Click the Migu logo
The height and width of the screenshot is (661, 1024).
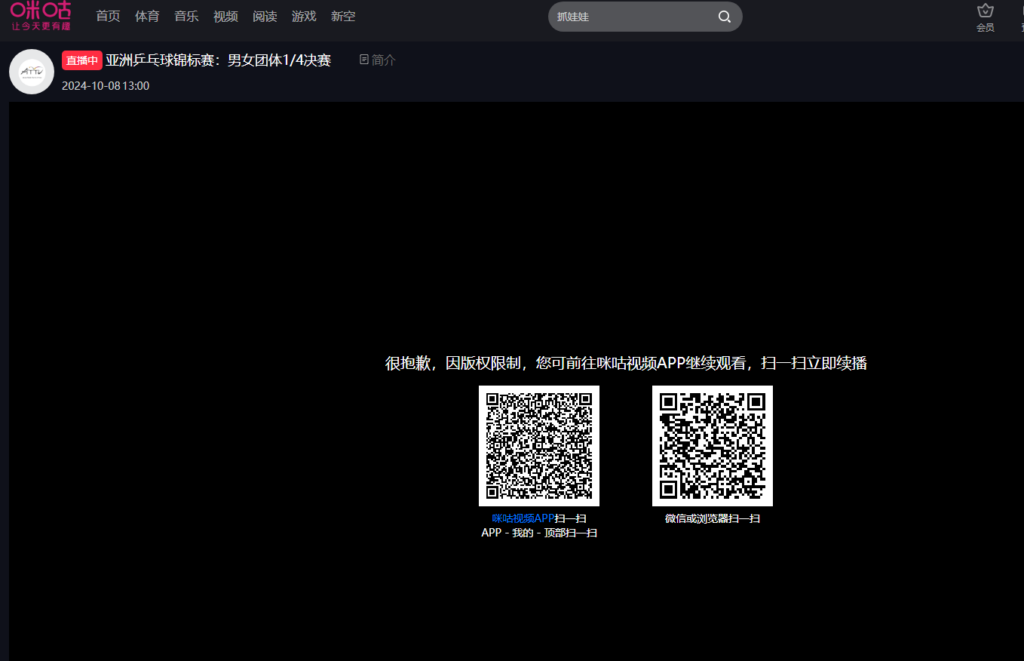[x=40, y=16]
